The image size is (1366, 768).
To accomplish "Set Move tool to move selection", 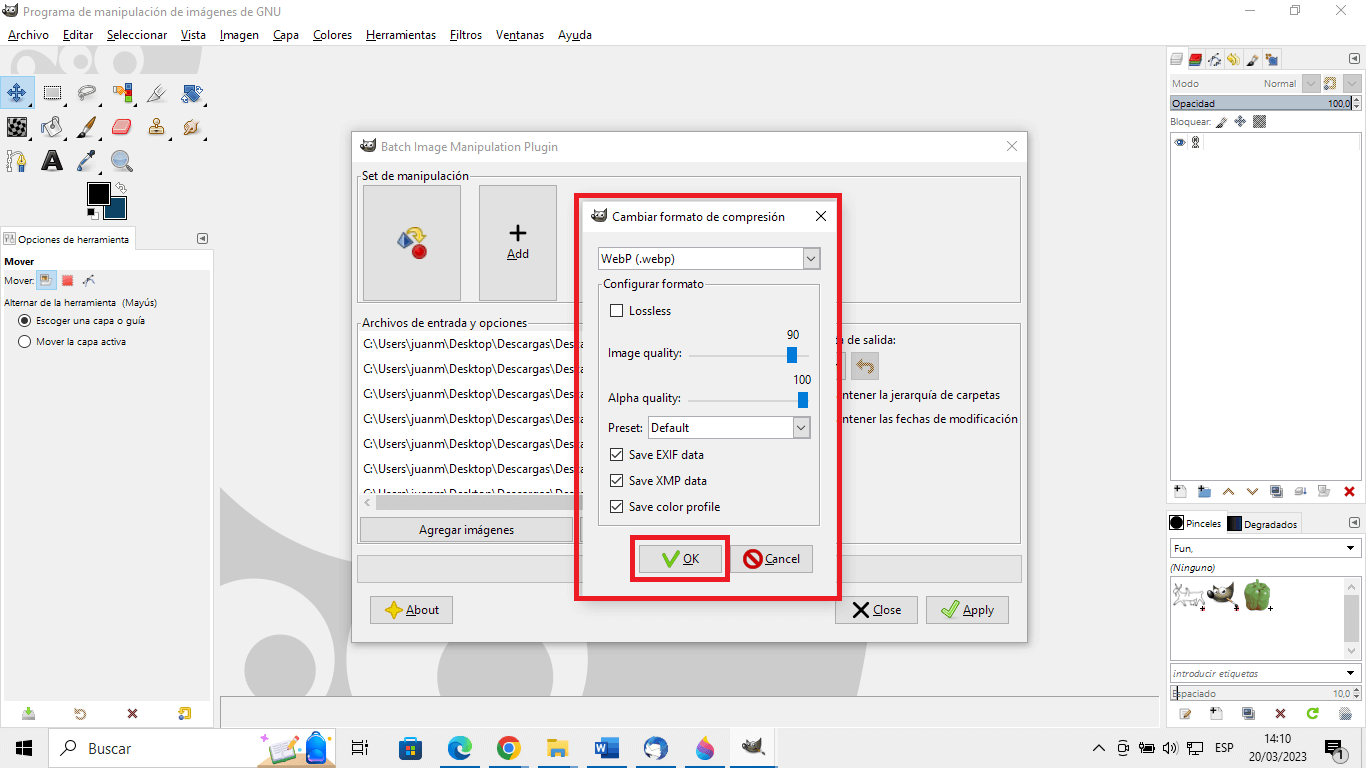I will pos(67,280).
